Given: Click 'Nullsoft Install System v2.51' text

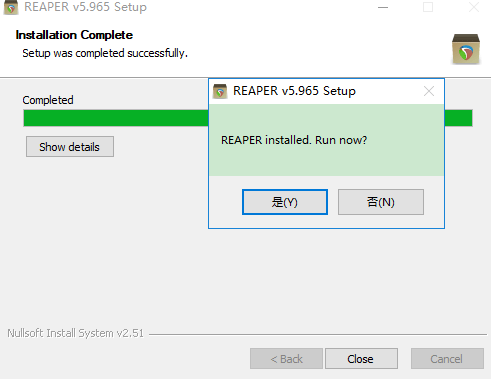Looking at the screenshot, I should tap(75, 333).
